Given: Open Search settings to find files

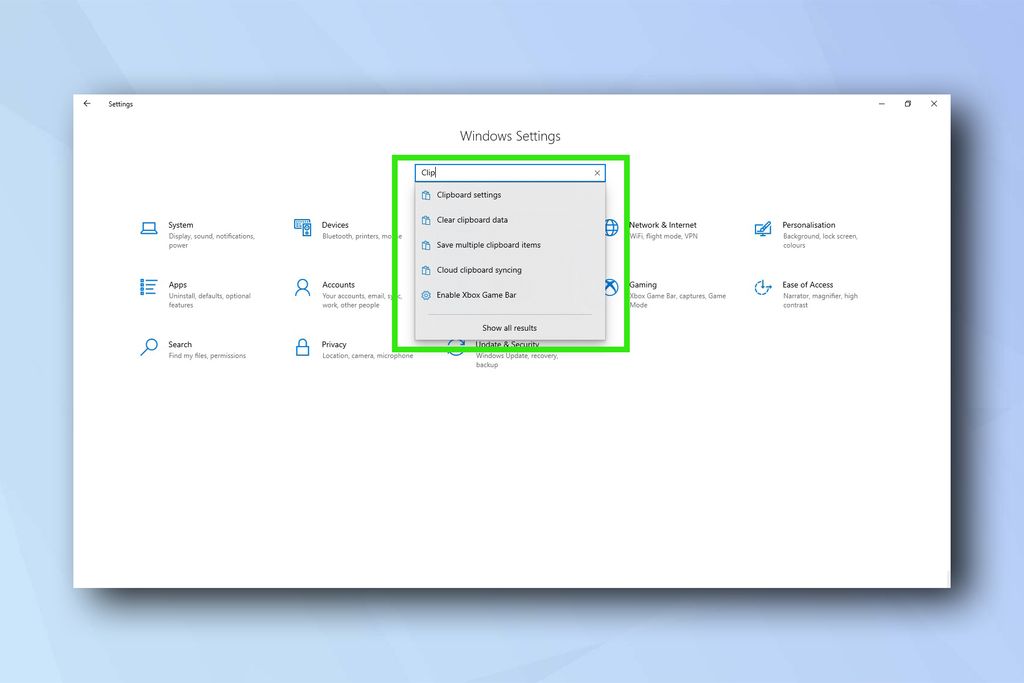Looking at the screenshot, I should [x=148, y=348].
